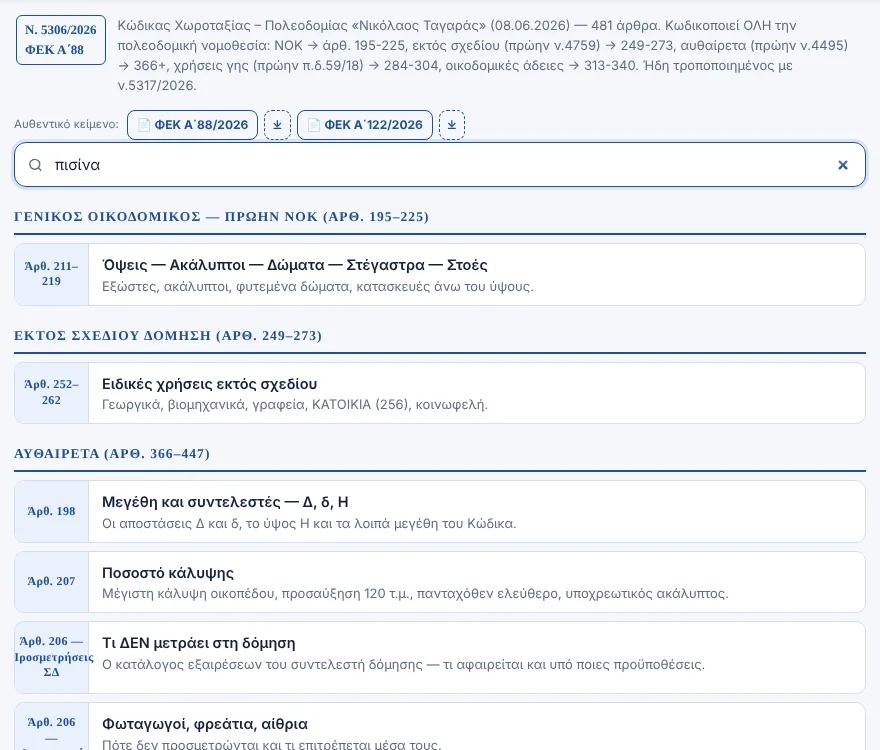Clear the search with the X icon

pyautogui.click(x=842, y=165)
